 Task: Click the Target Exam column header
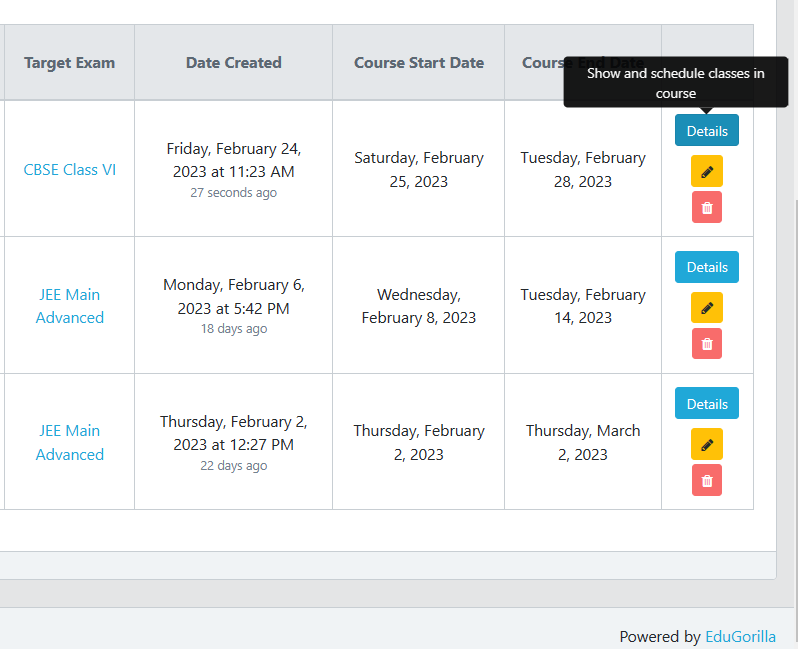tap(70, 63)
